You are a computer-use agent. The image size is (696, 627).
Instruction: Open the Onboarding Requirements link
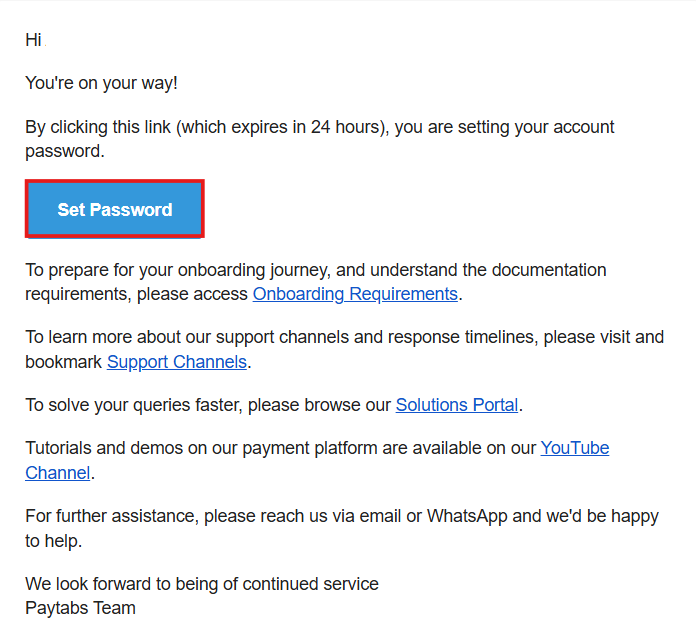click(x=355, y=294)
